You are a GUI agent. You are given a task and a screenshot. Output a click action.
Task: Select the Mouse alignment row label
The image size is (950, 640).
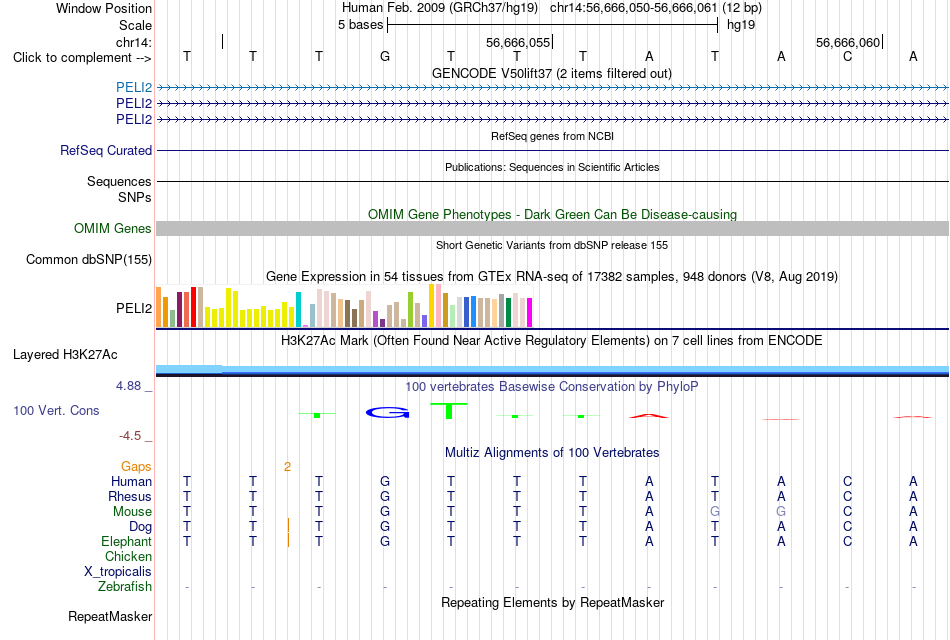pos(132,512)
